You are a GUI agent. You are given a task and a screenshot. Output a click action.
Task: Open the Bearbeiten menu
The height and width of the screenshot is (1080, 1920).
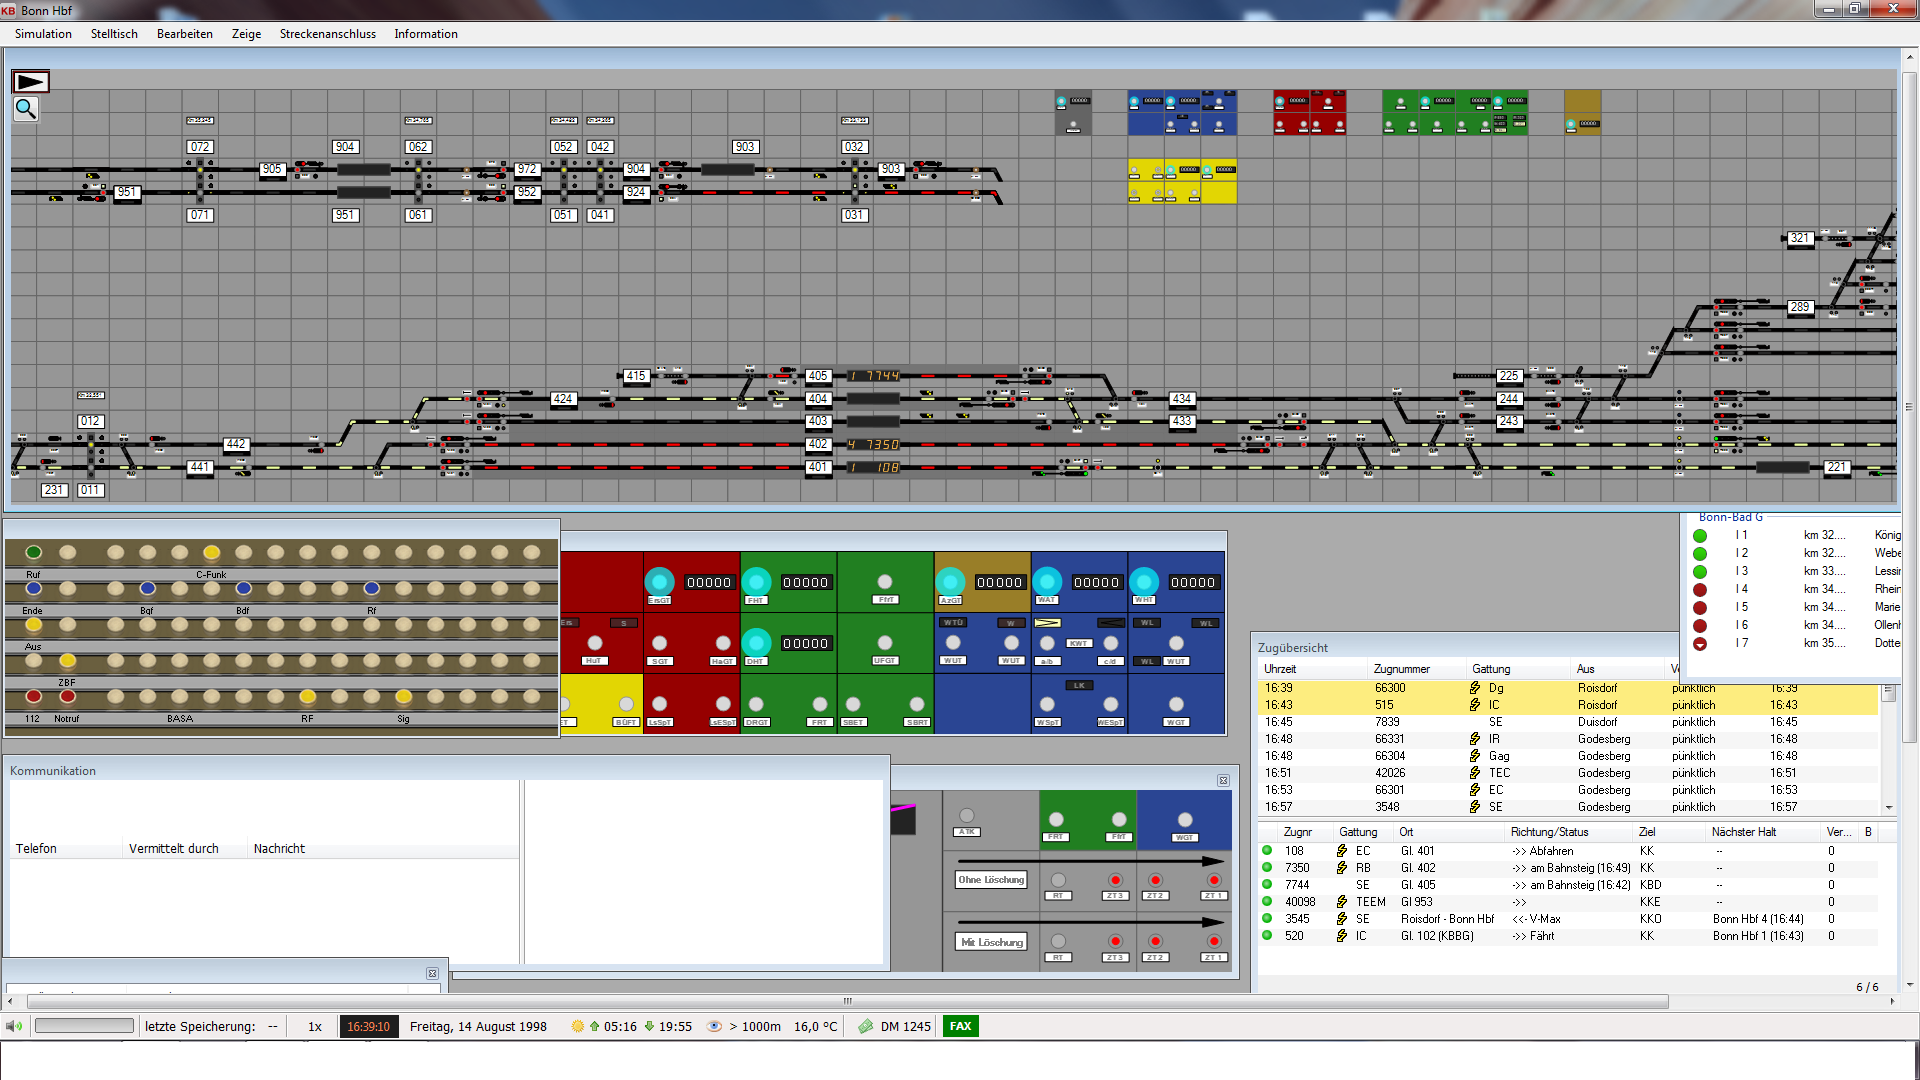tap(185, 34)
